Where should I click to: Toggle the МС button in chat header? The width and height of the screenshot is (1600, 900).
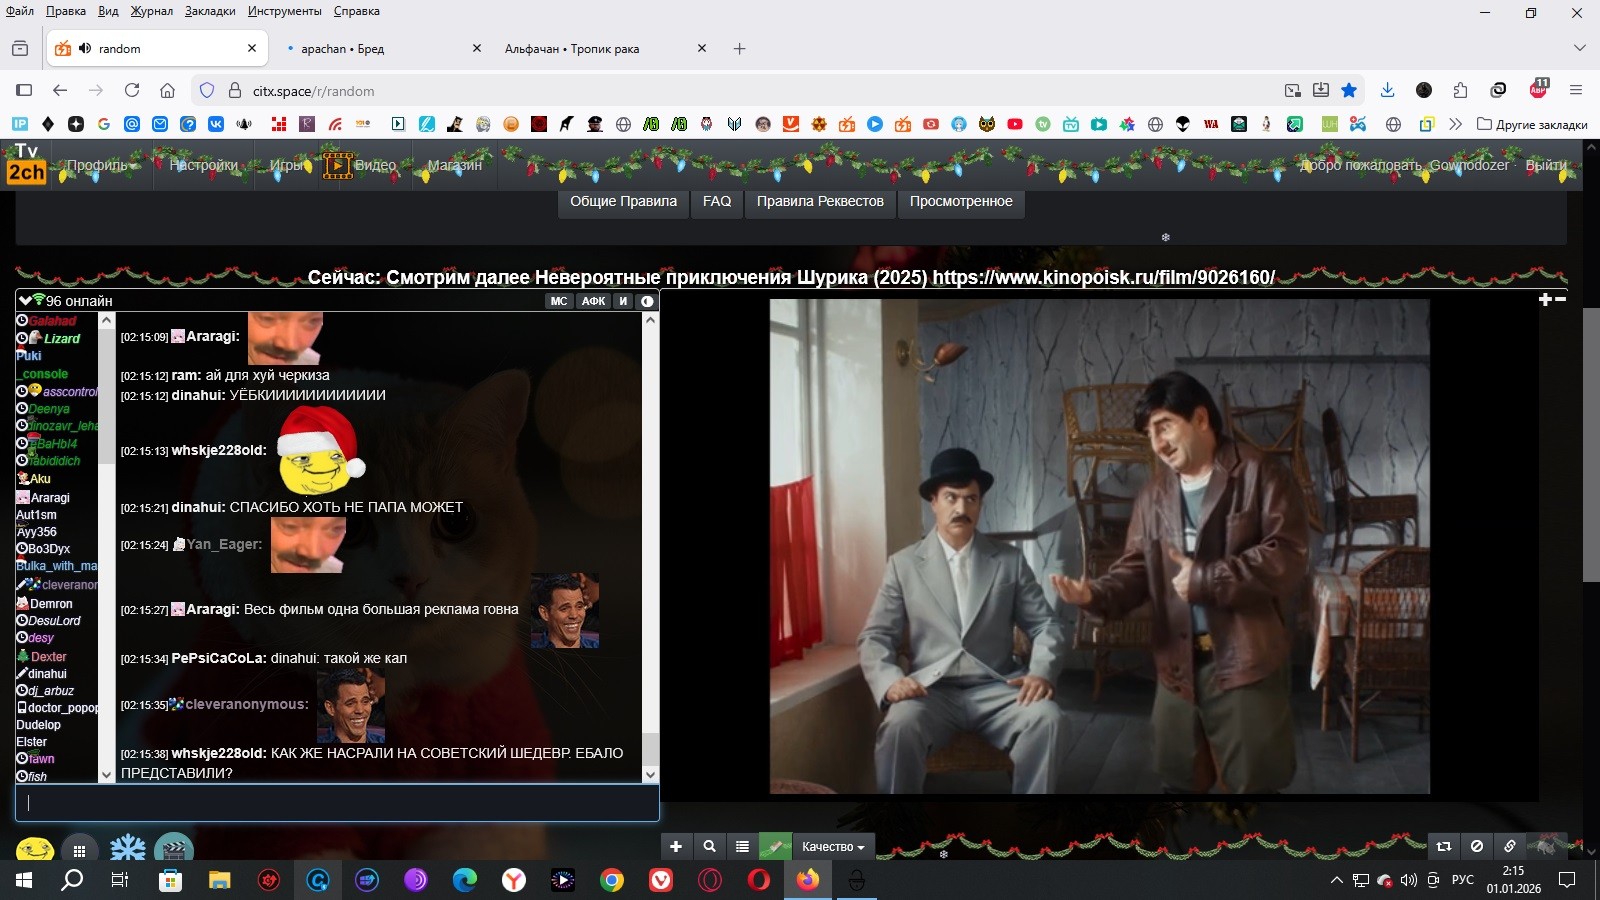pos(559,301)
